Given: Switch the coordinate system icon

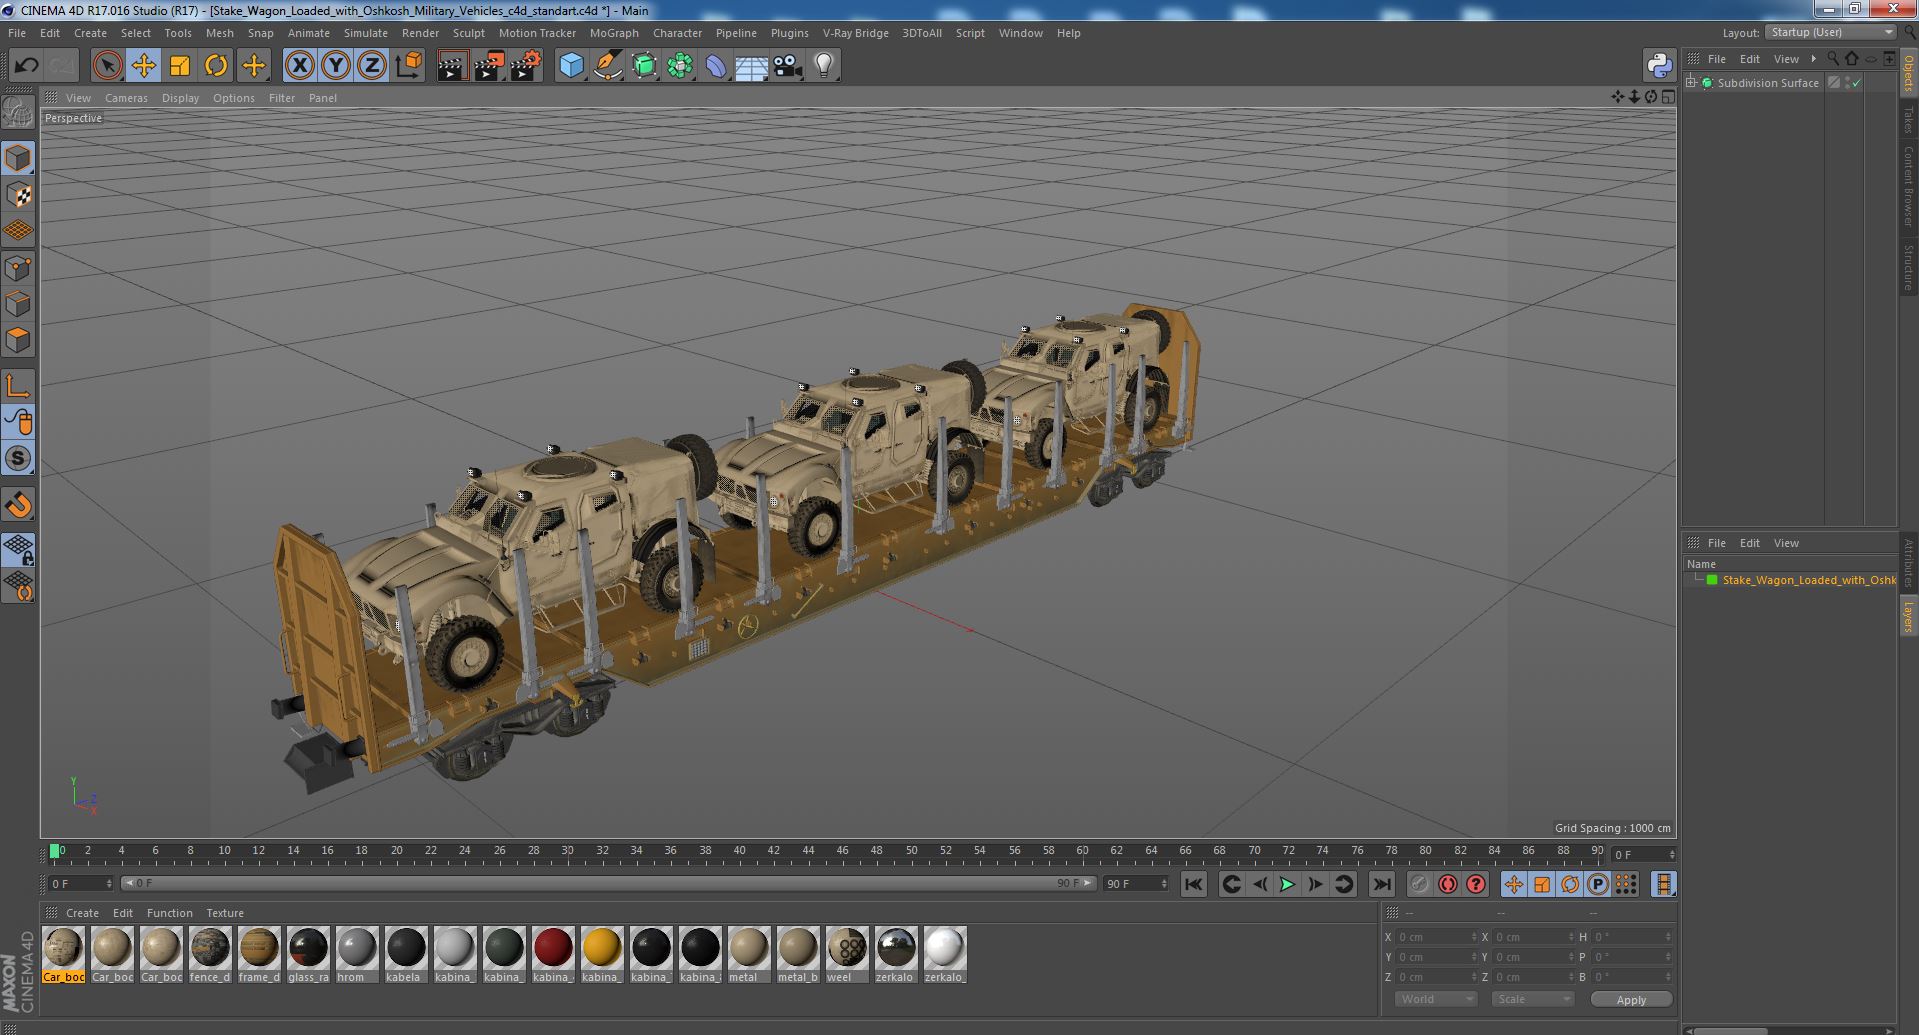Looking at the screenshot, I should [408, 66].
